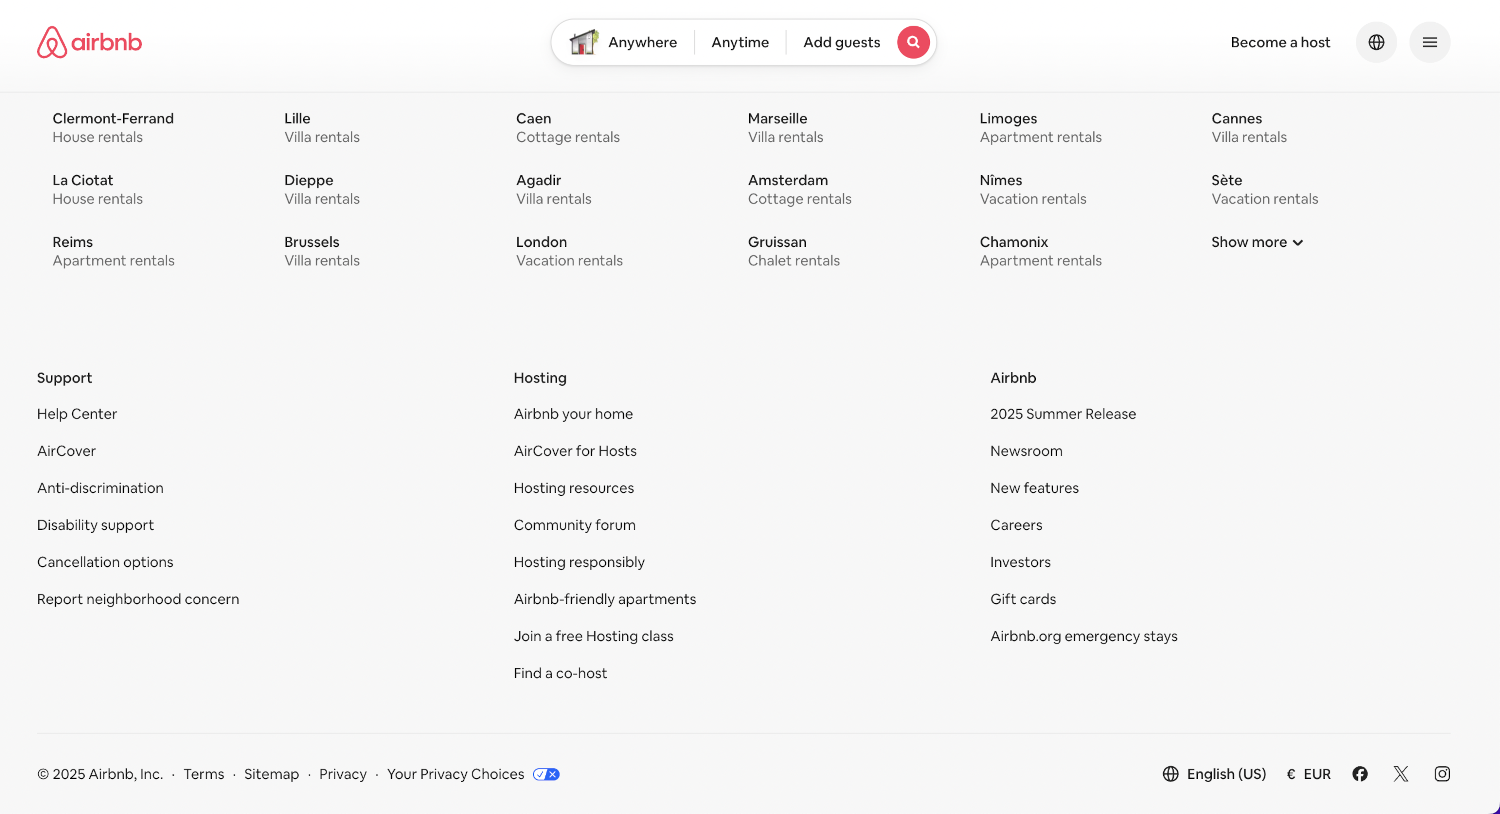Select Marseille Villa rentals
Image resolution: width=1500 pixels, height=814 pixels.
786,127
